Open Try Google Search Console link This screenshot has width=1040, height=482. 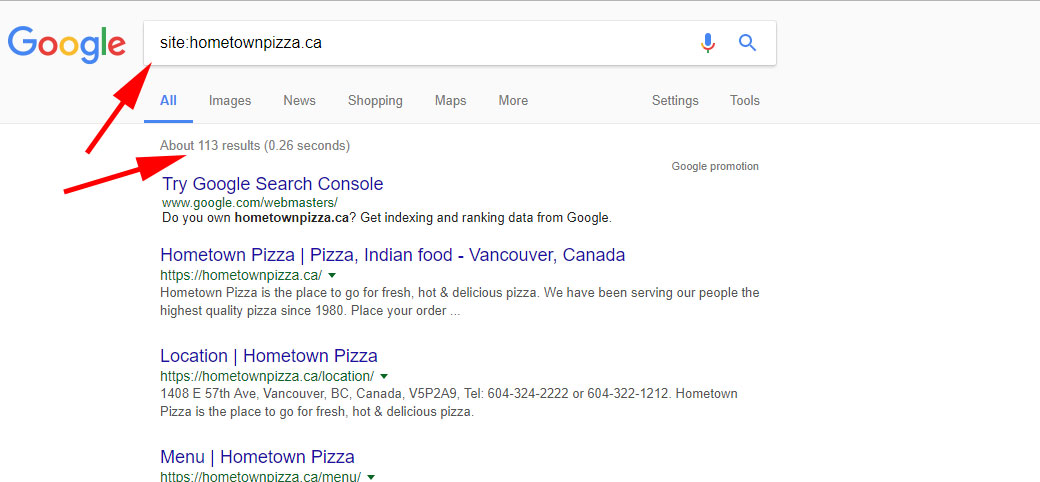[273, 184]
